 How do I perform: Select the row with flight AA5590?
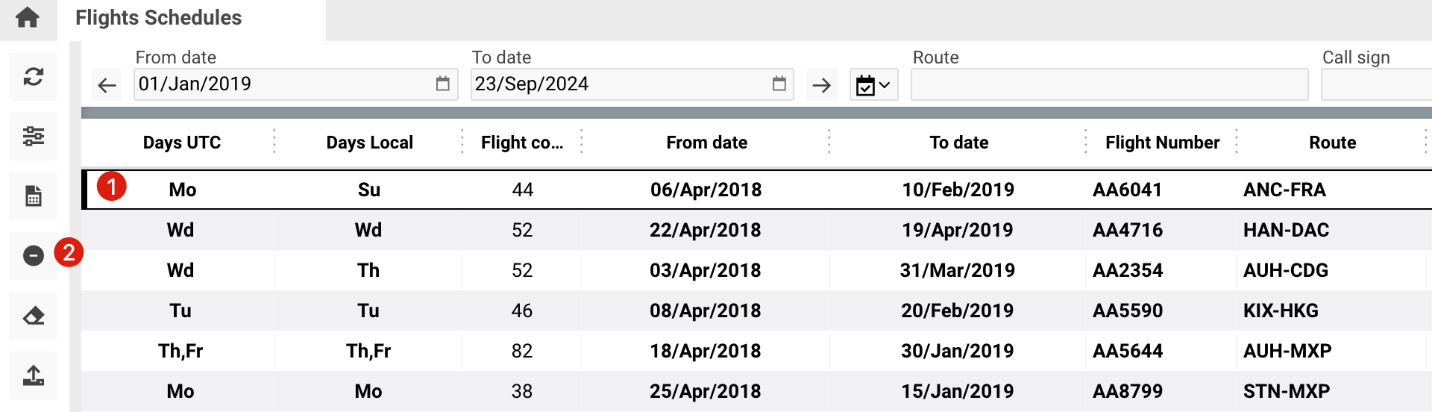(x=707, y=311)
